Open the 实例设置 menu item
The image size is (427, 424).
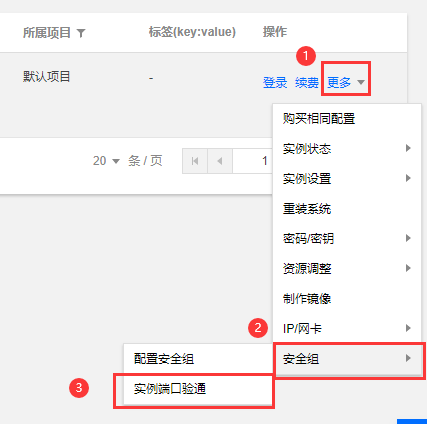point(347,179)
